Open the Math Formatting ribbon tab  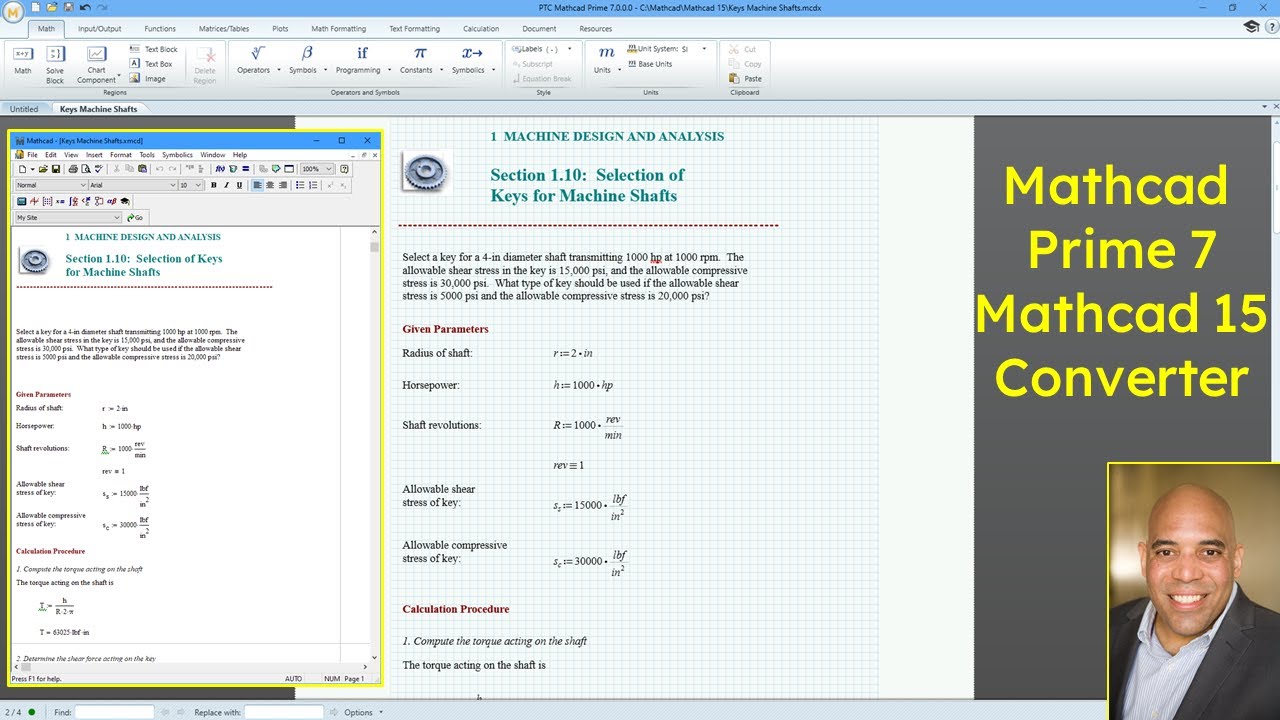pos(340,29)
